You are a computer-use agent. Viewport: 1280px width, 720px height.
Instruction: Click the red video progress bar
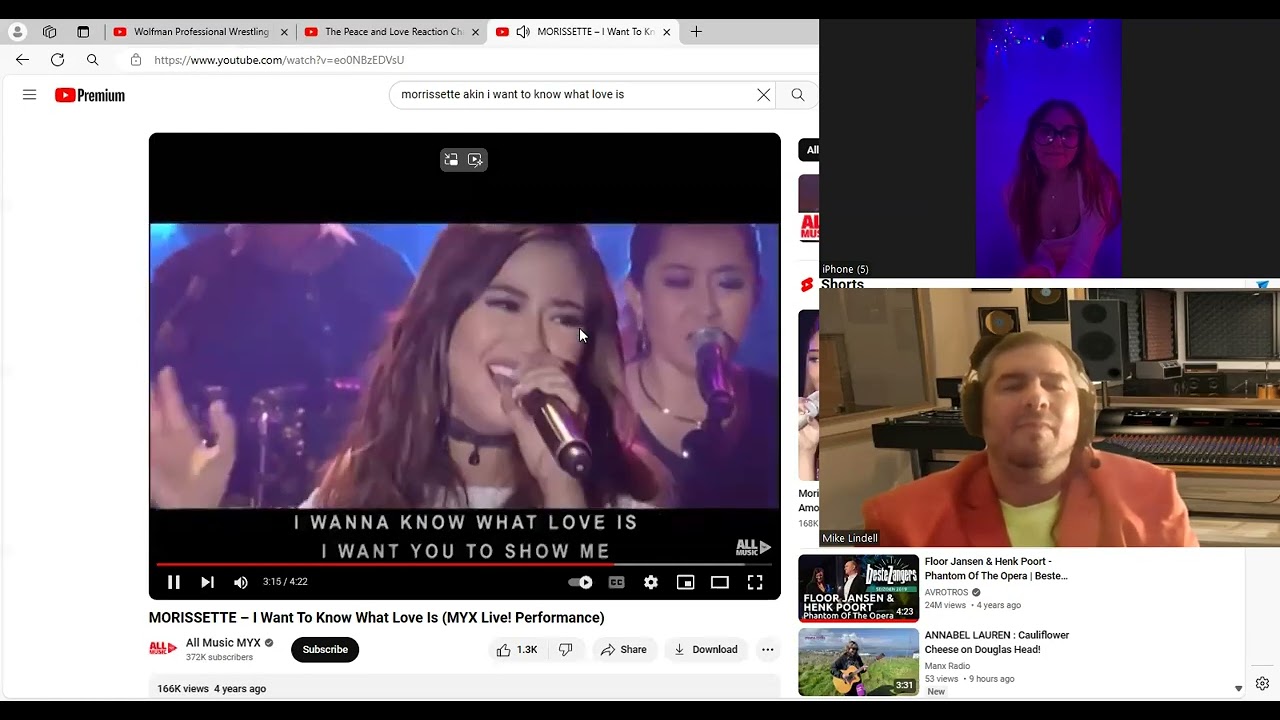[x=464, y=564]
